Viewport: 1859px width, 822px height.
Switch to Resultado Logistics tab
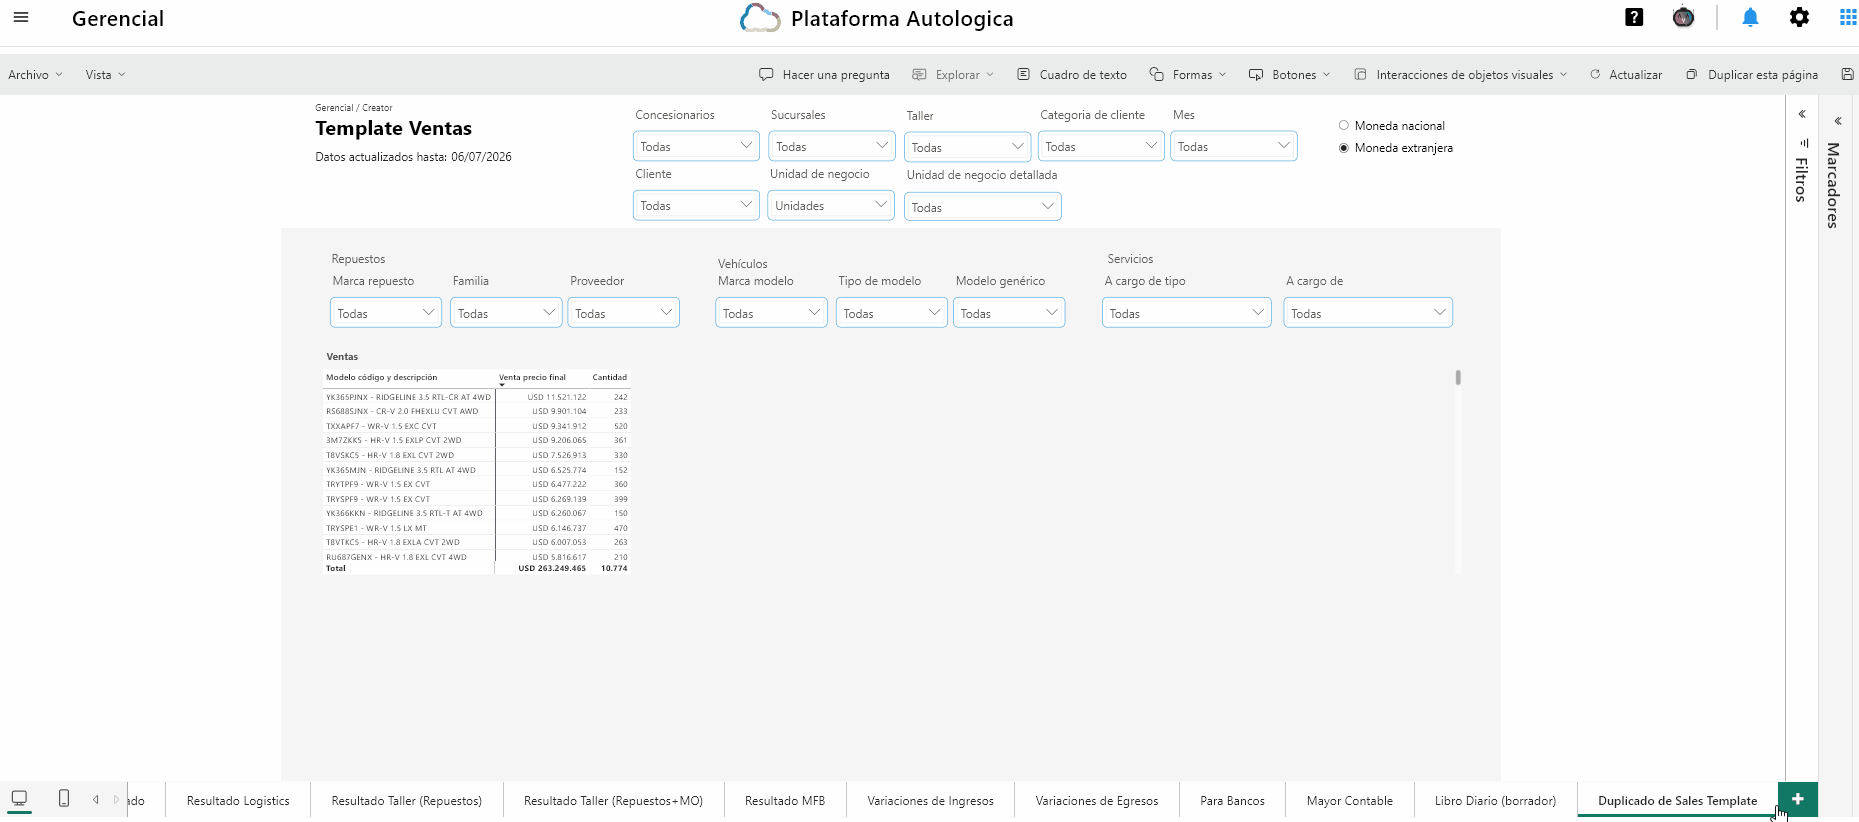(x=238, y=800)
